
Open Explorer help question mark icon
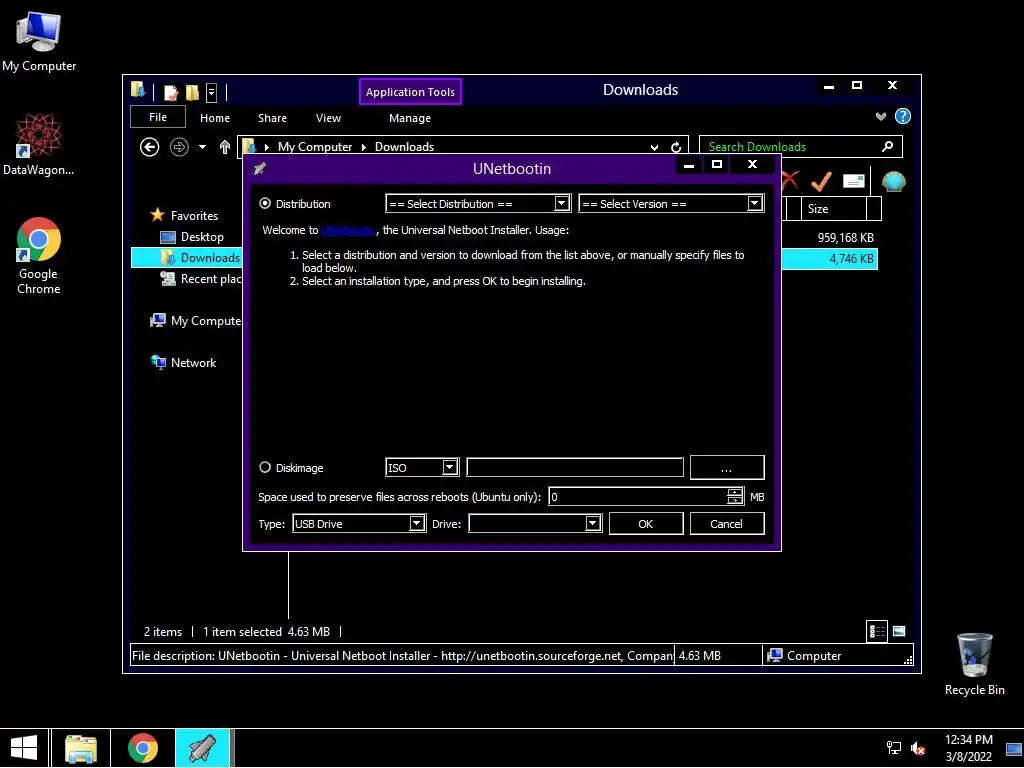903,116
